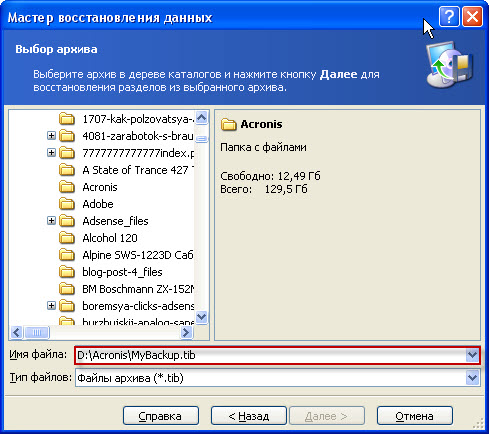The height and width of the screenshot is (434, 489).
Task: Click folder icon next to 4081-zarabotok-s-brau
Action: click(67, 136)
